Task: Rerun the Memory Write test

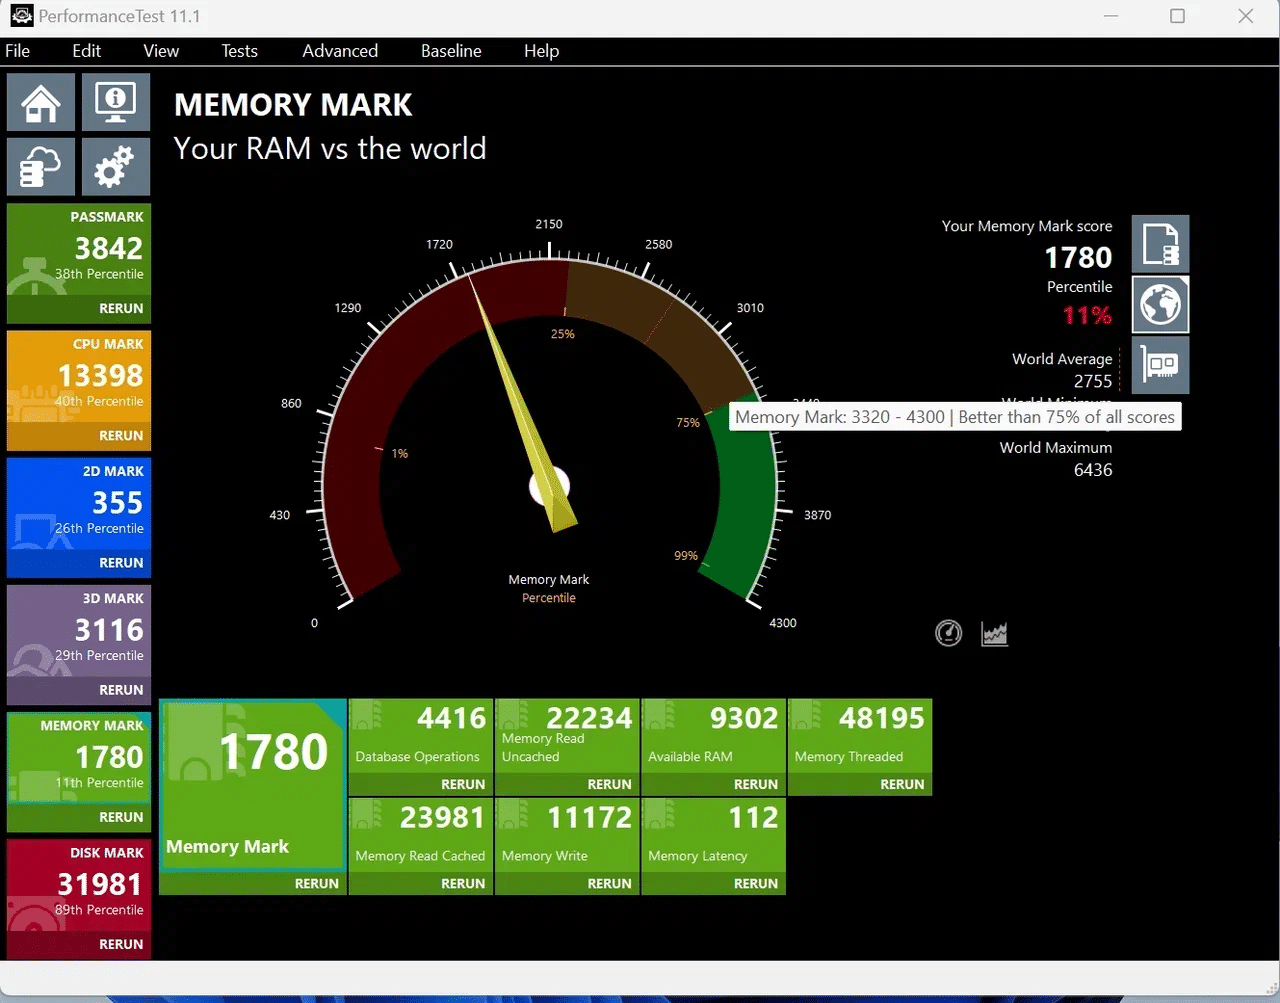Action: (x=609, y=884)
